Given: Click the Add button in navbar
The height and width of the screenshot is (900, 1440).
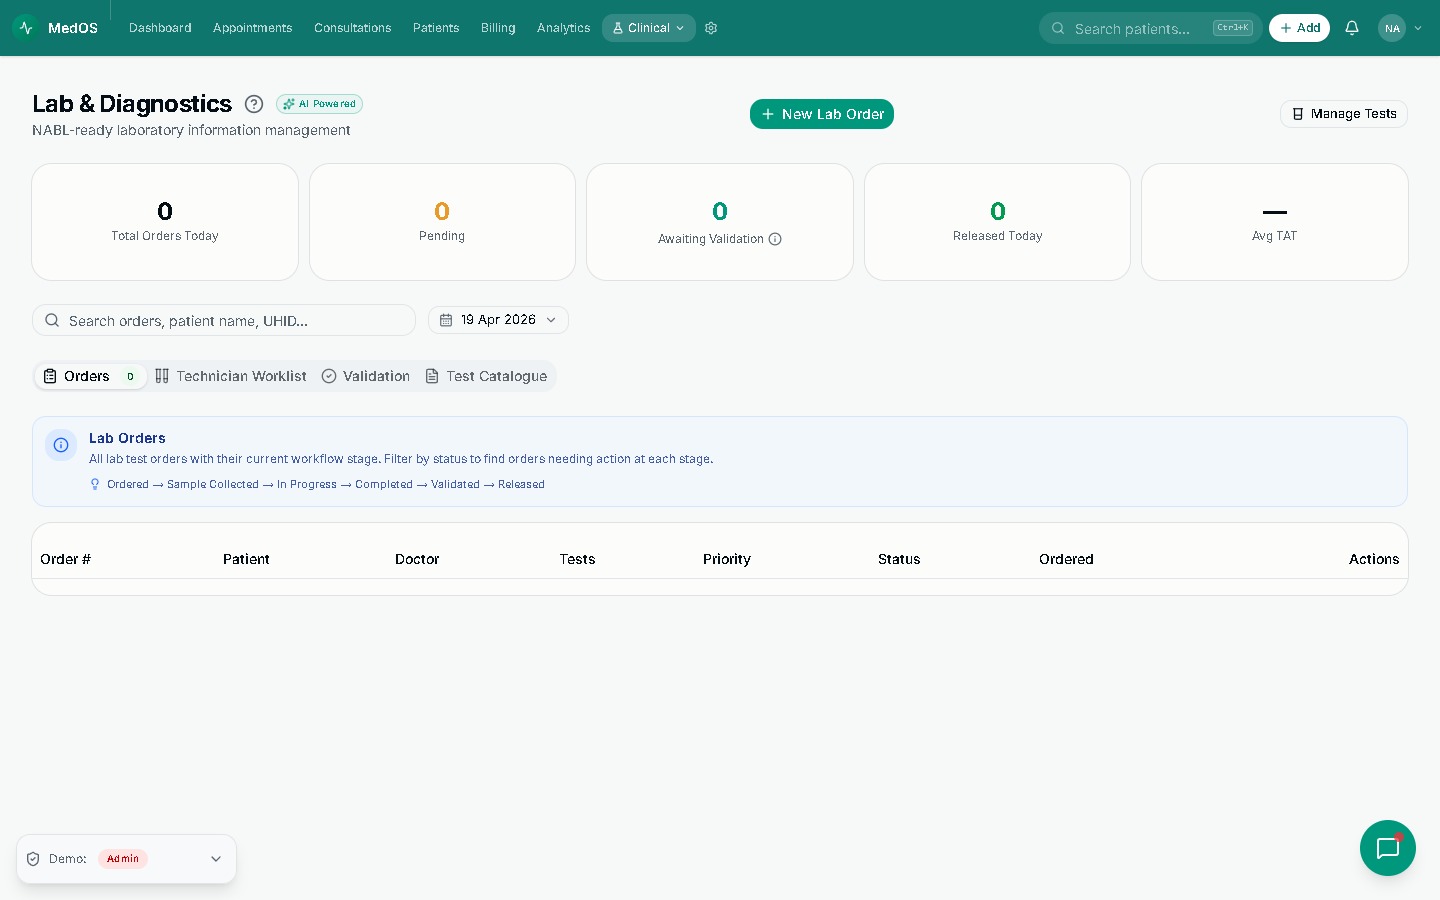Looking at the screenshot, I should 1299,28.
